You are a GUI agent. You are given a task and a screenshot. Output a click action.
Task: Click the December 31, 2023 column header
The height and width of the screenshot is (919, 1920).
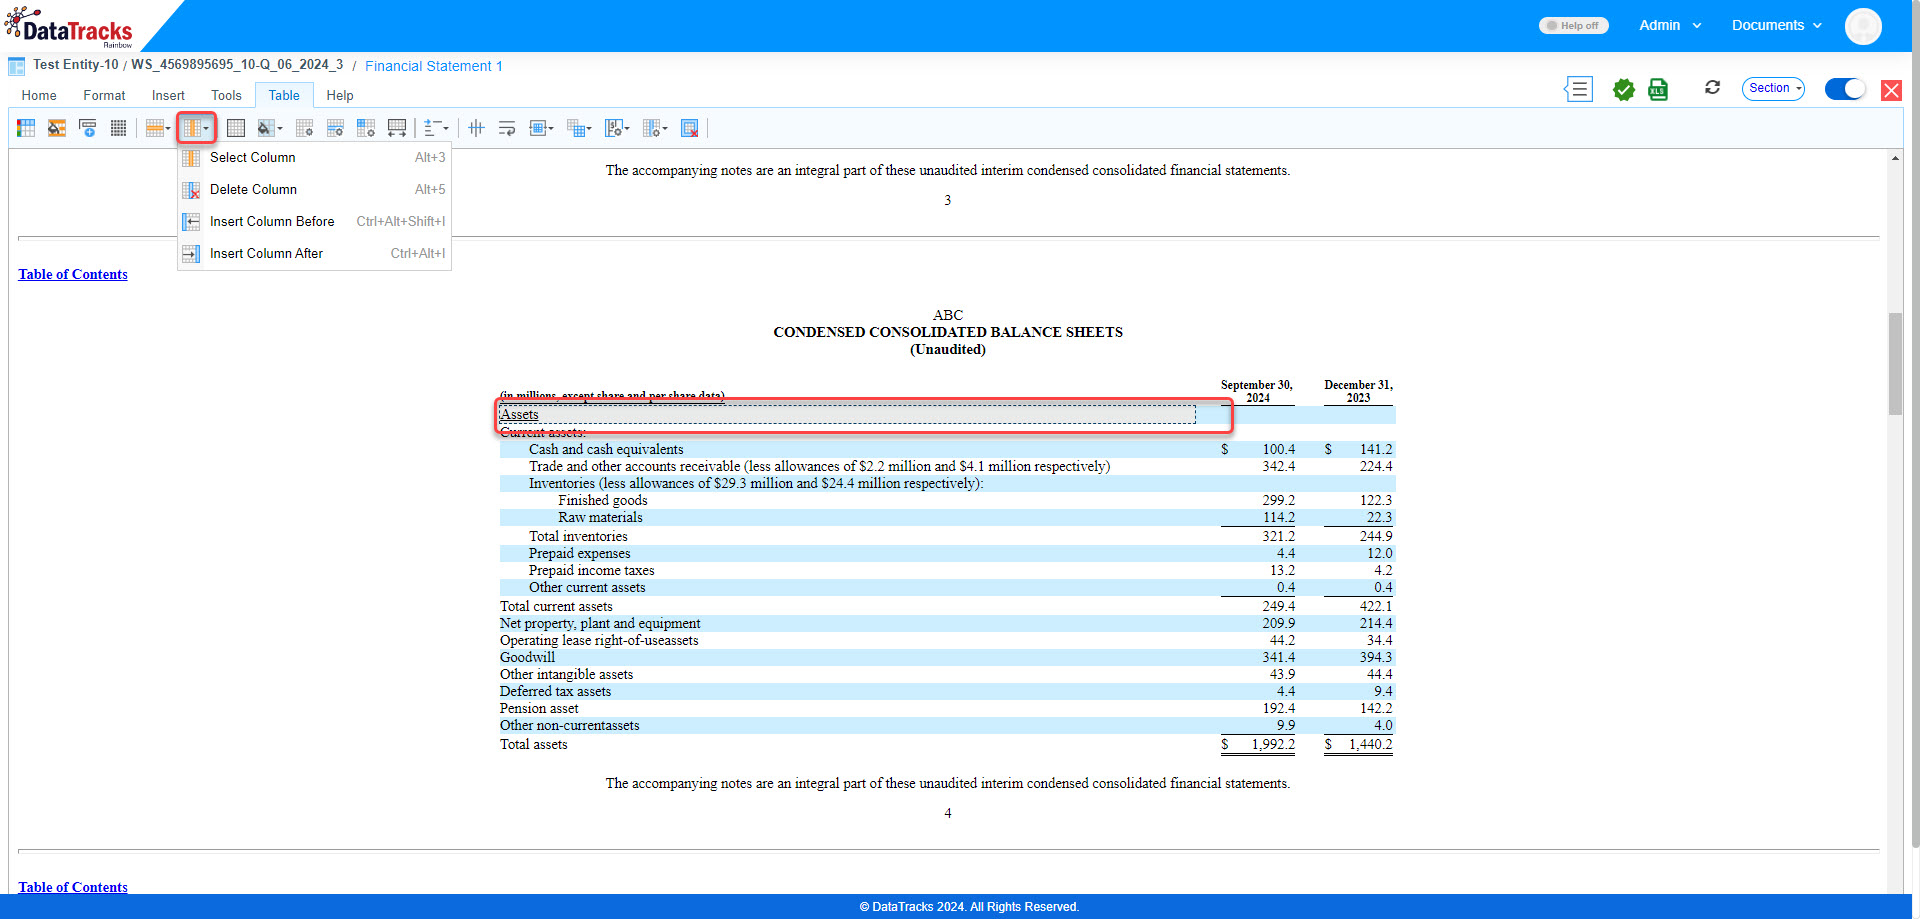tap(1358, 391)
